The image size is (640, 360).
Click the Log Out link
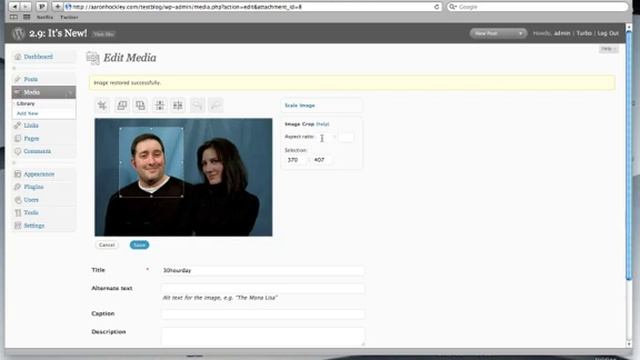tap(608, 33)
